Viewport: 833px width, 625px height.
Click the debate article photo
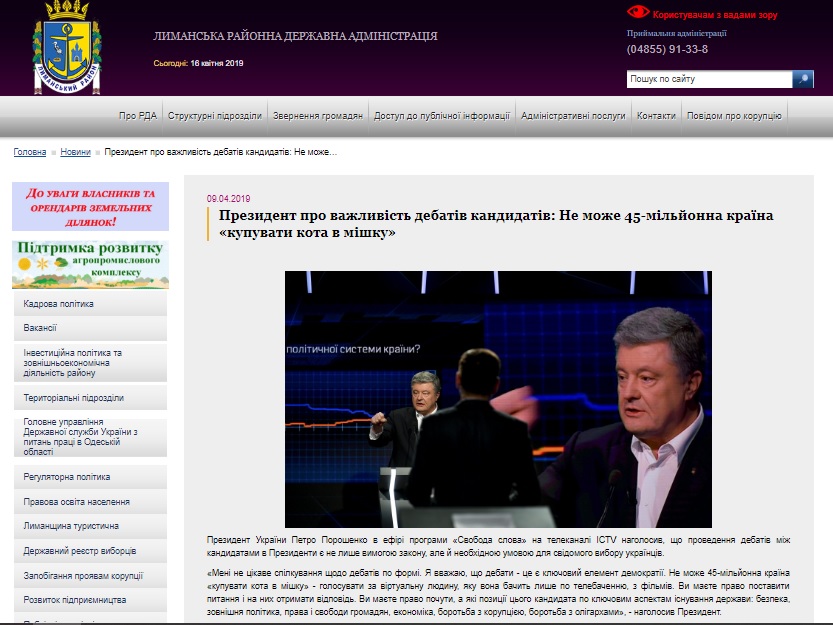pos(498,398)
